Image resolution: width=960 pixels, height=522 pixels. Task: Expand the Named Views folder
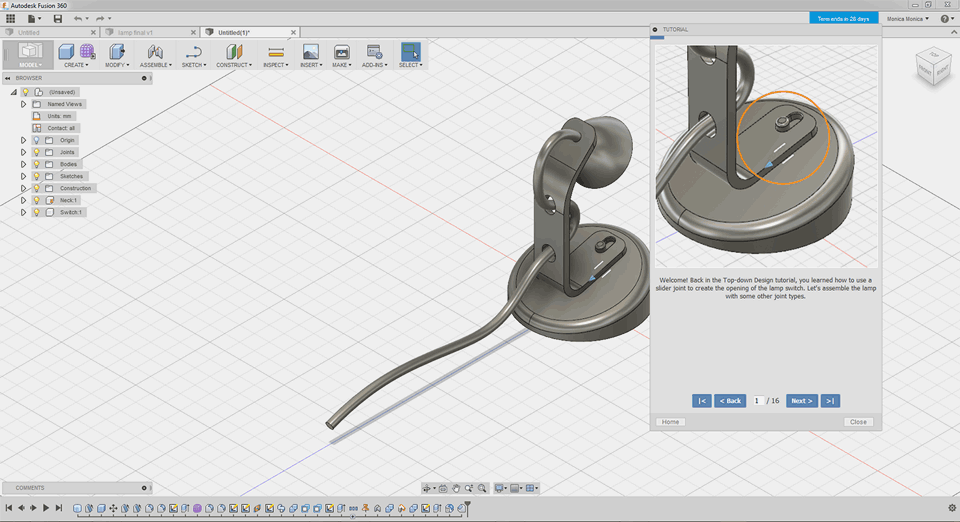pyautogui.click(x=23, y=105)
